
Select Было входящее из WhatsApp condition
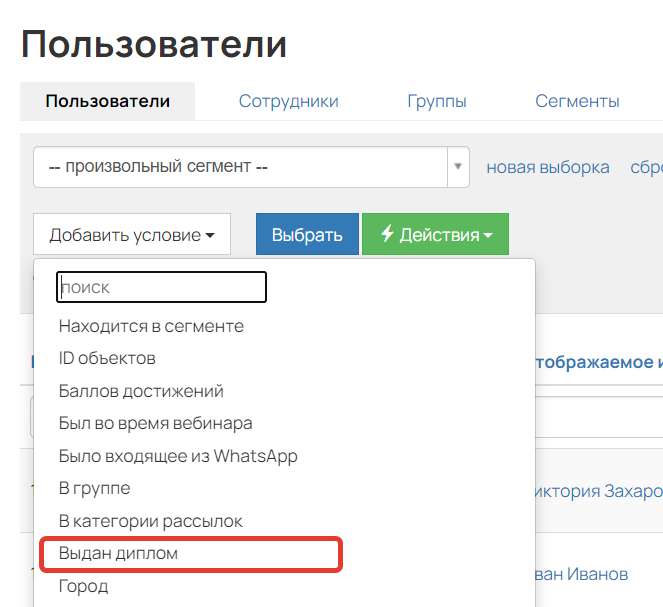178,456
